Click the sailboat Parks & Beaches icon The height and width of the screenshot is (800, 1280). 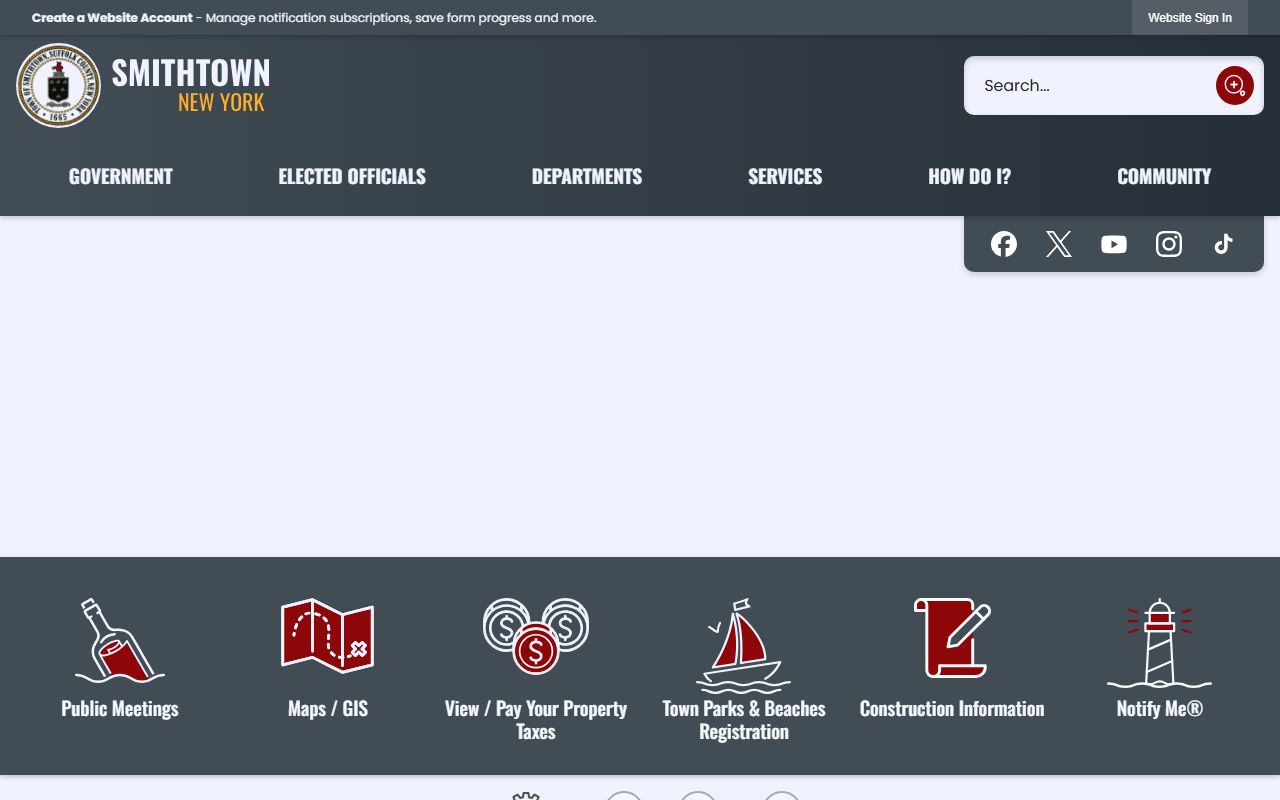(744, 645)
